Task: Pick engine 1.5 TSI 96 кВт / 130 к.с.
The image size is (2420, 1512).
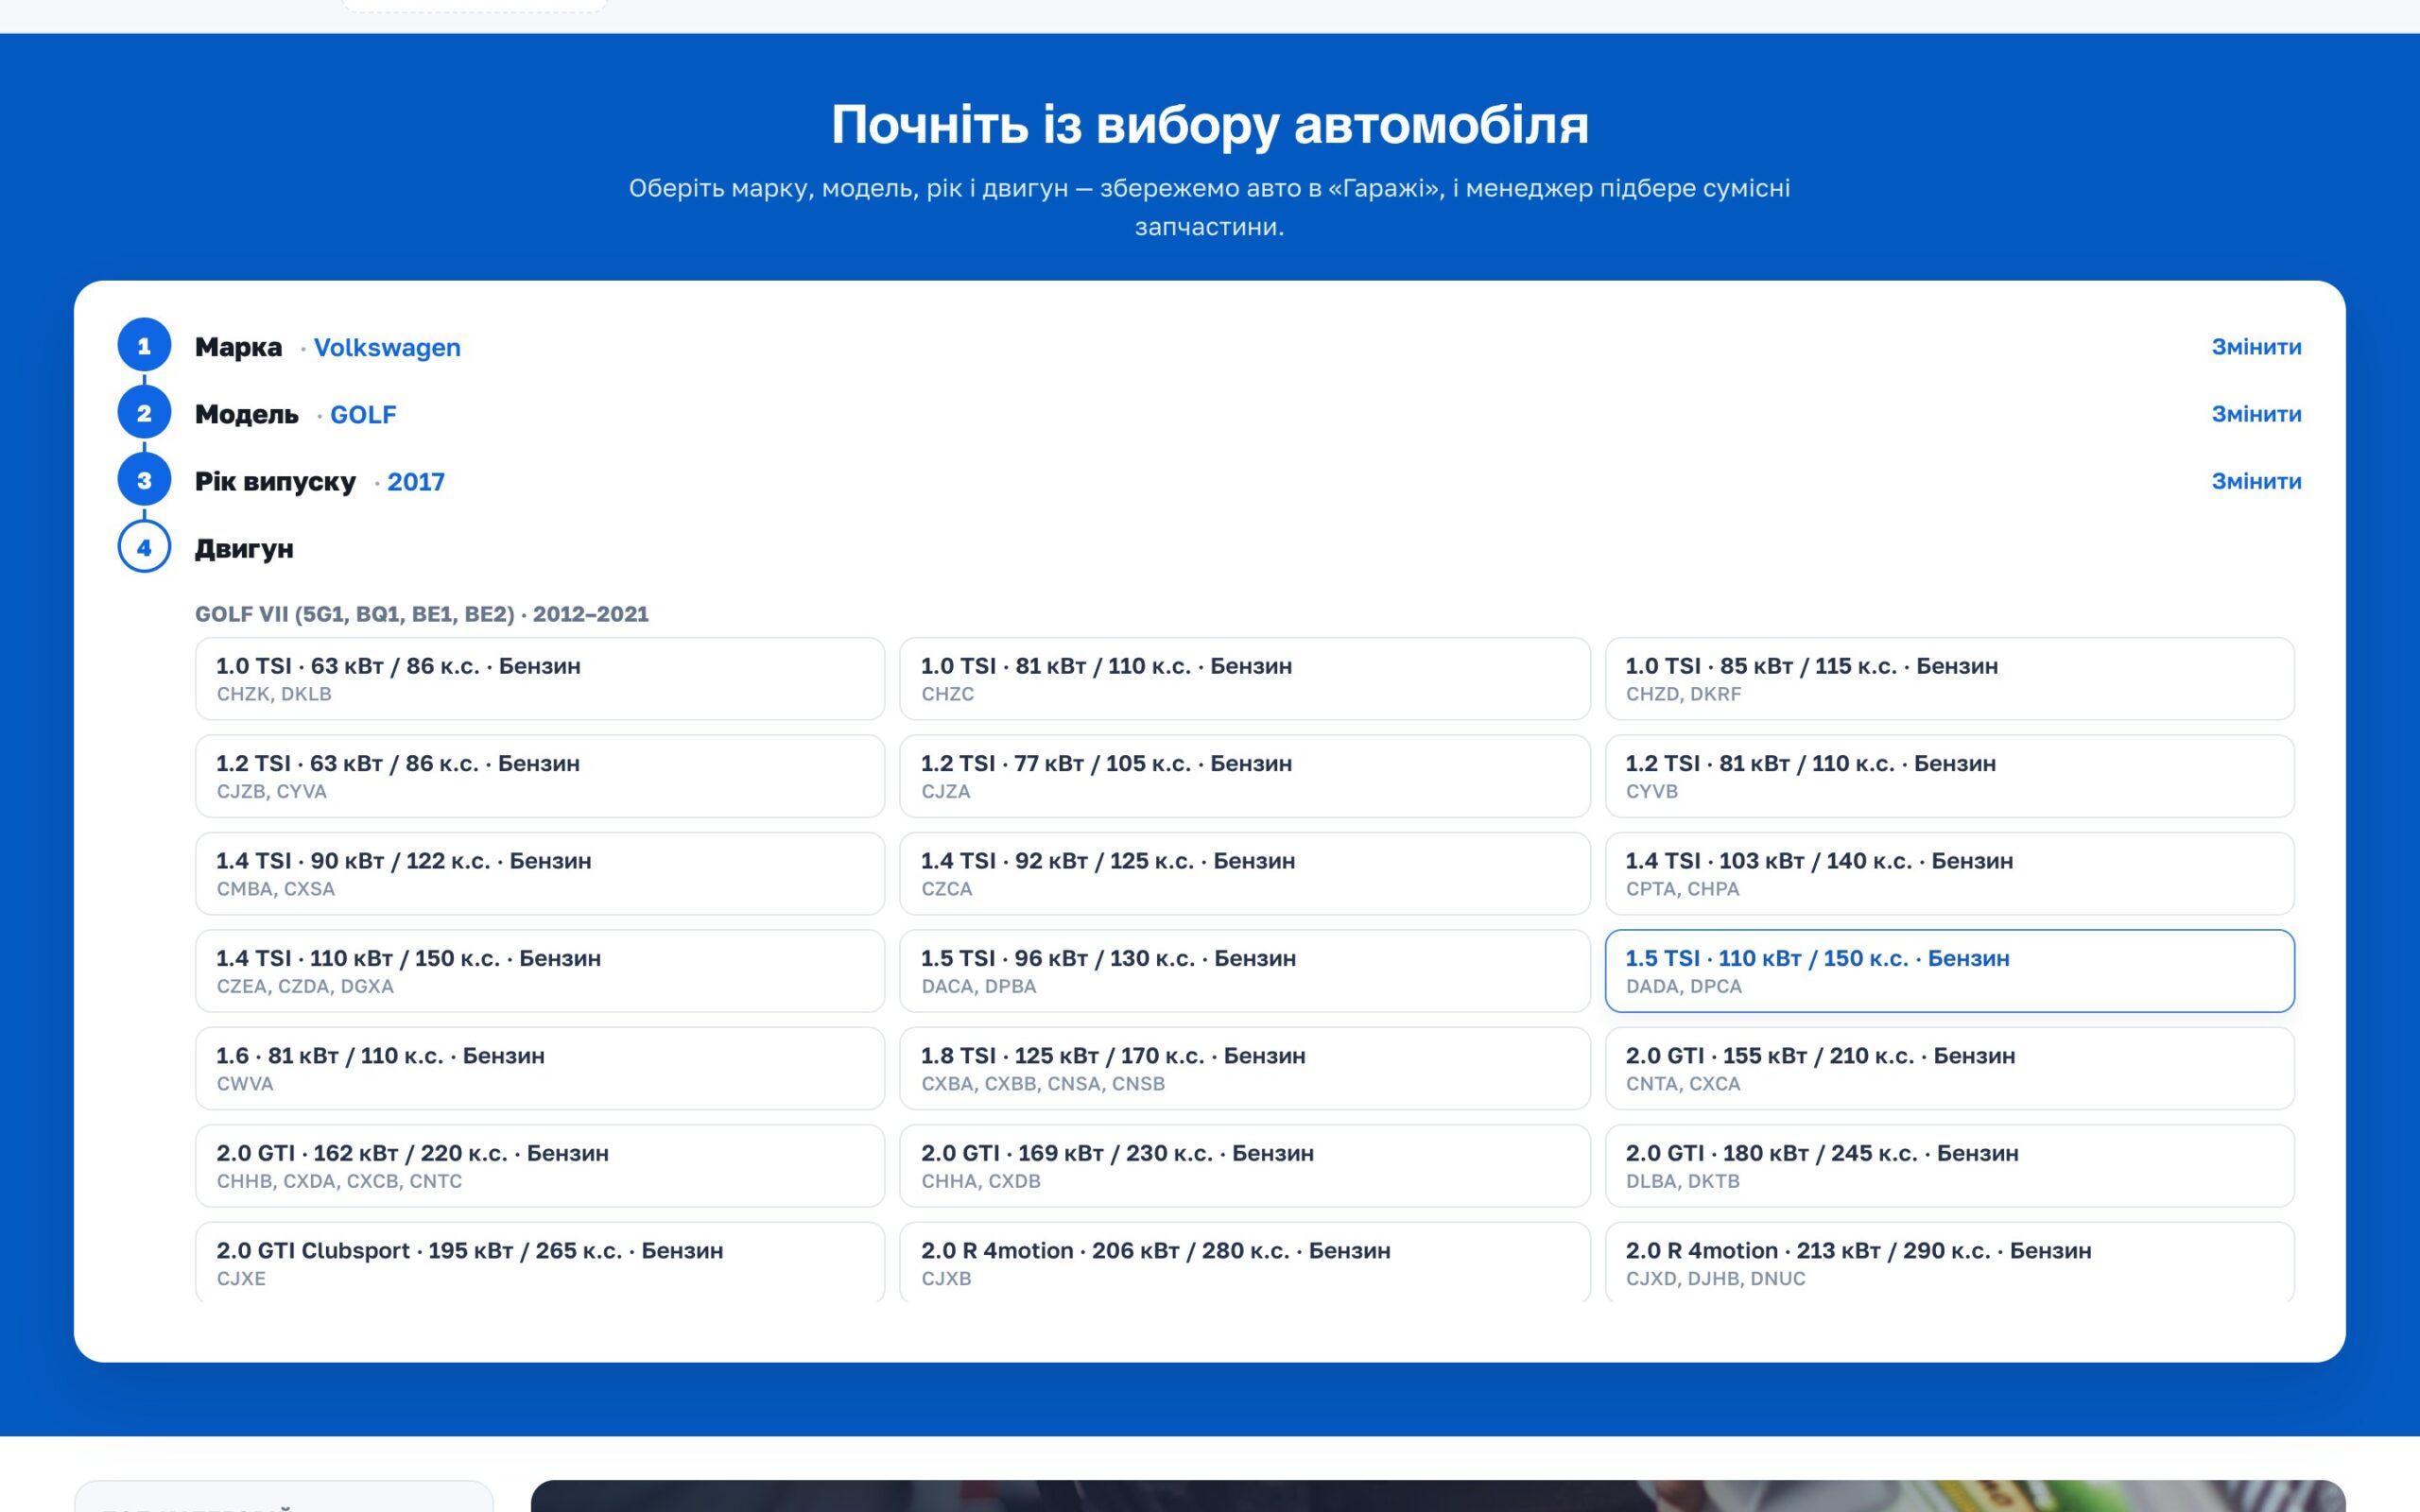Action: (1244, 971)
